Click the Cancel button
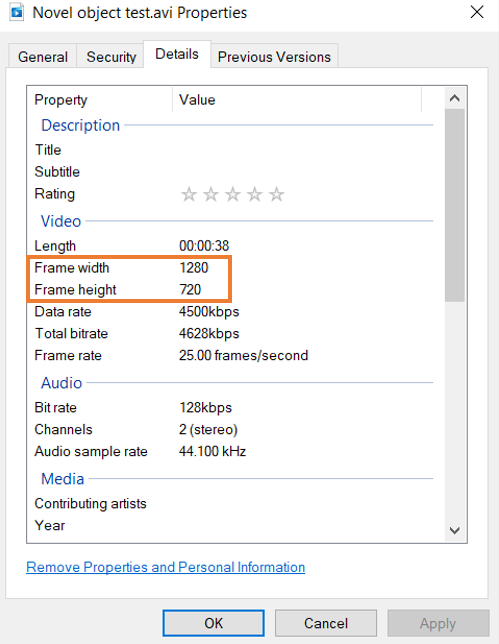 click(x=326, y=623)
